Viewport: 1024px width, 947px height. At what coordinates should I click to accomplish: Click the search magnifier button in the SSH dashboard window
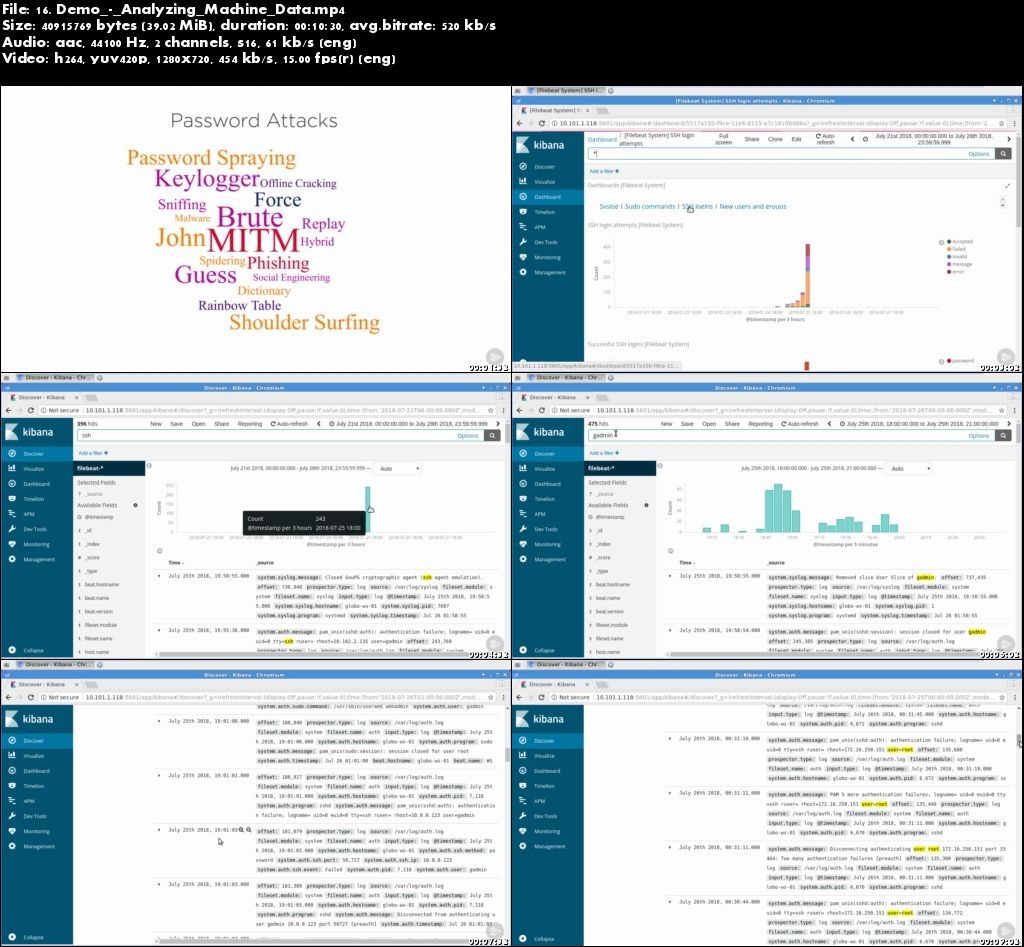(1003, 153)
